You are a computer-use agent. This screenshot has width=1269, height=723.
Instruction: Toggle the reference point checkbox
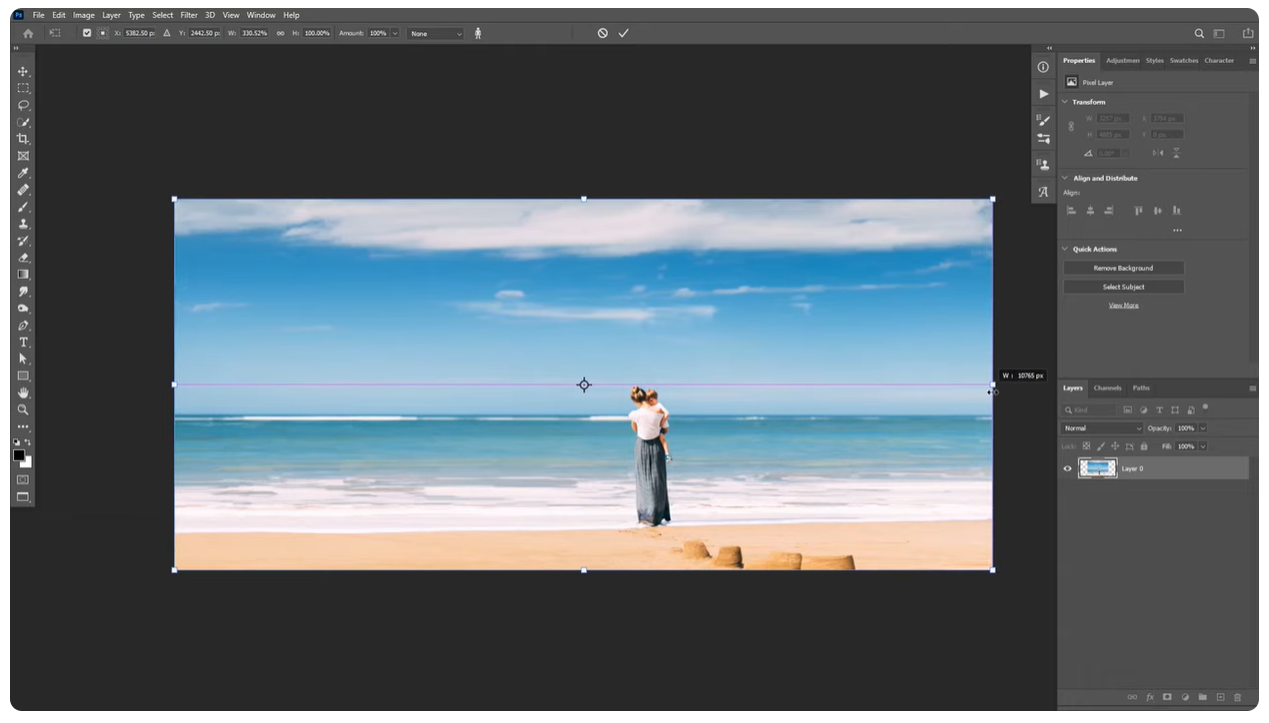pos(87,33)
